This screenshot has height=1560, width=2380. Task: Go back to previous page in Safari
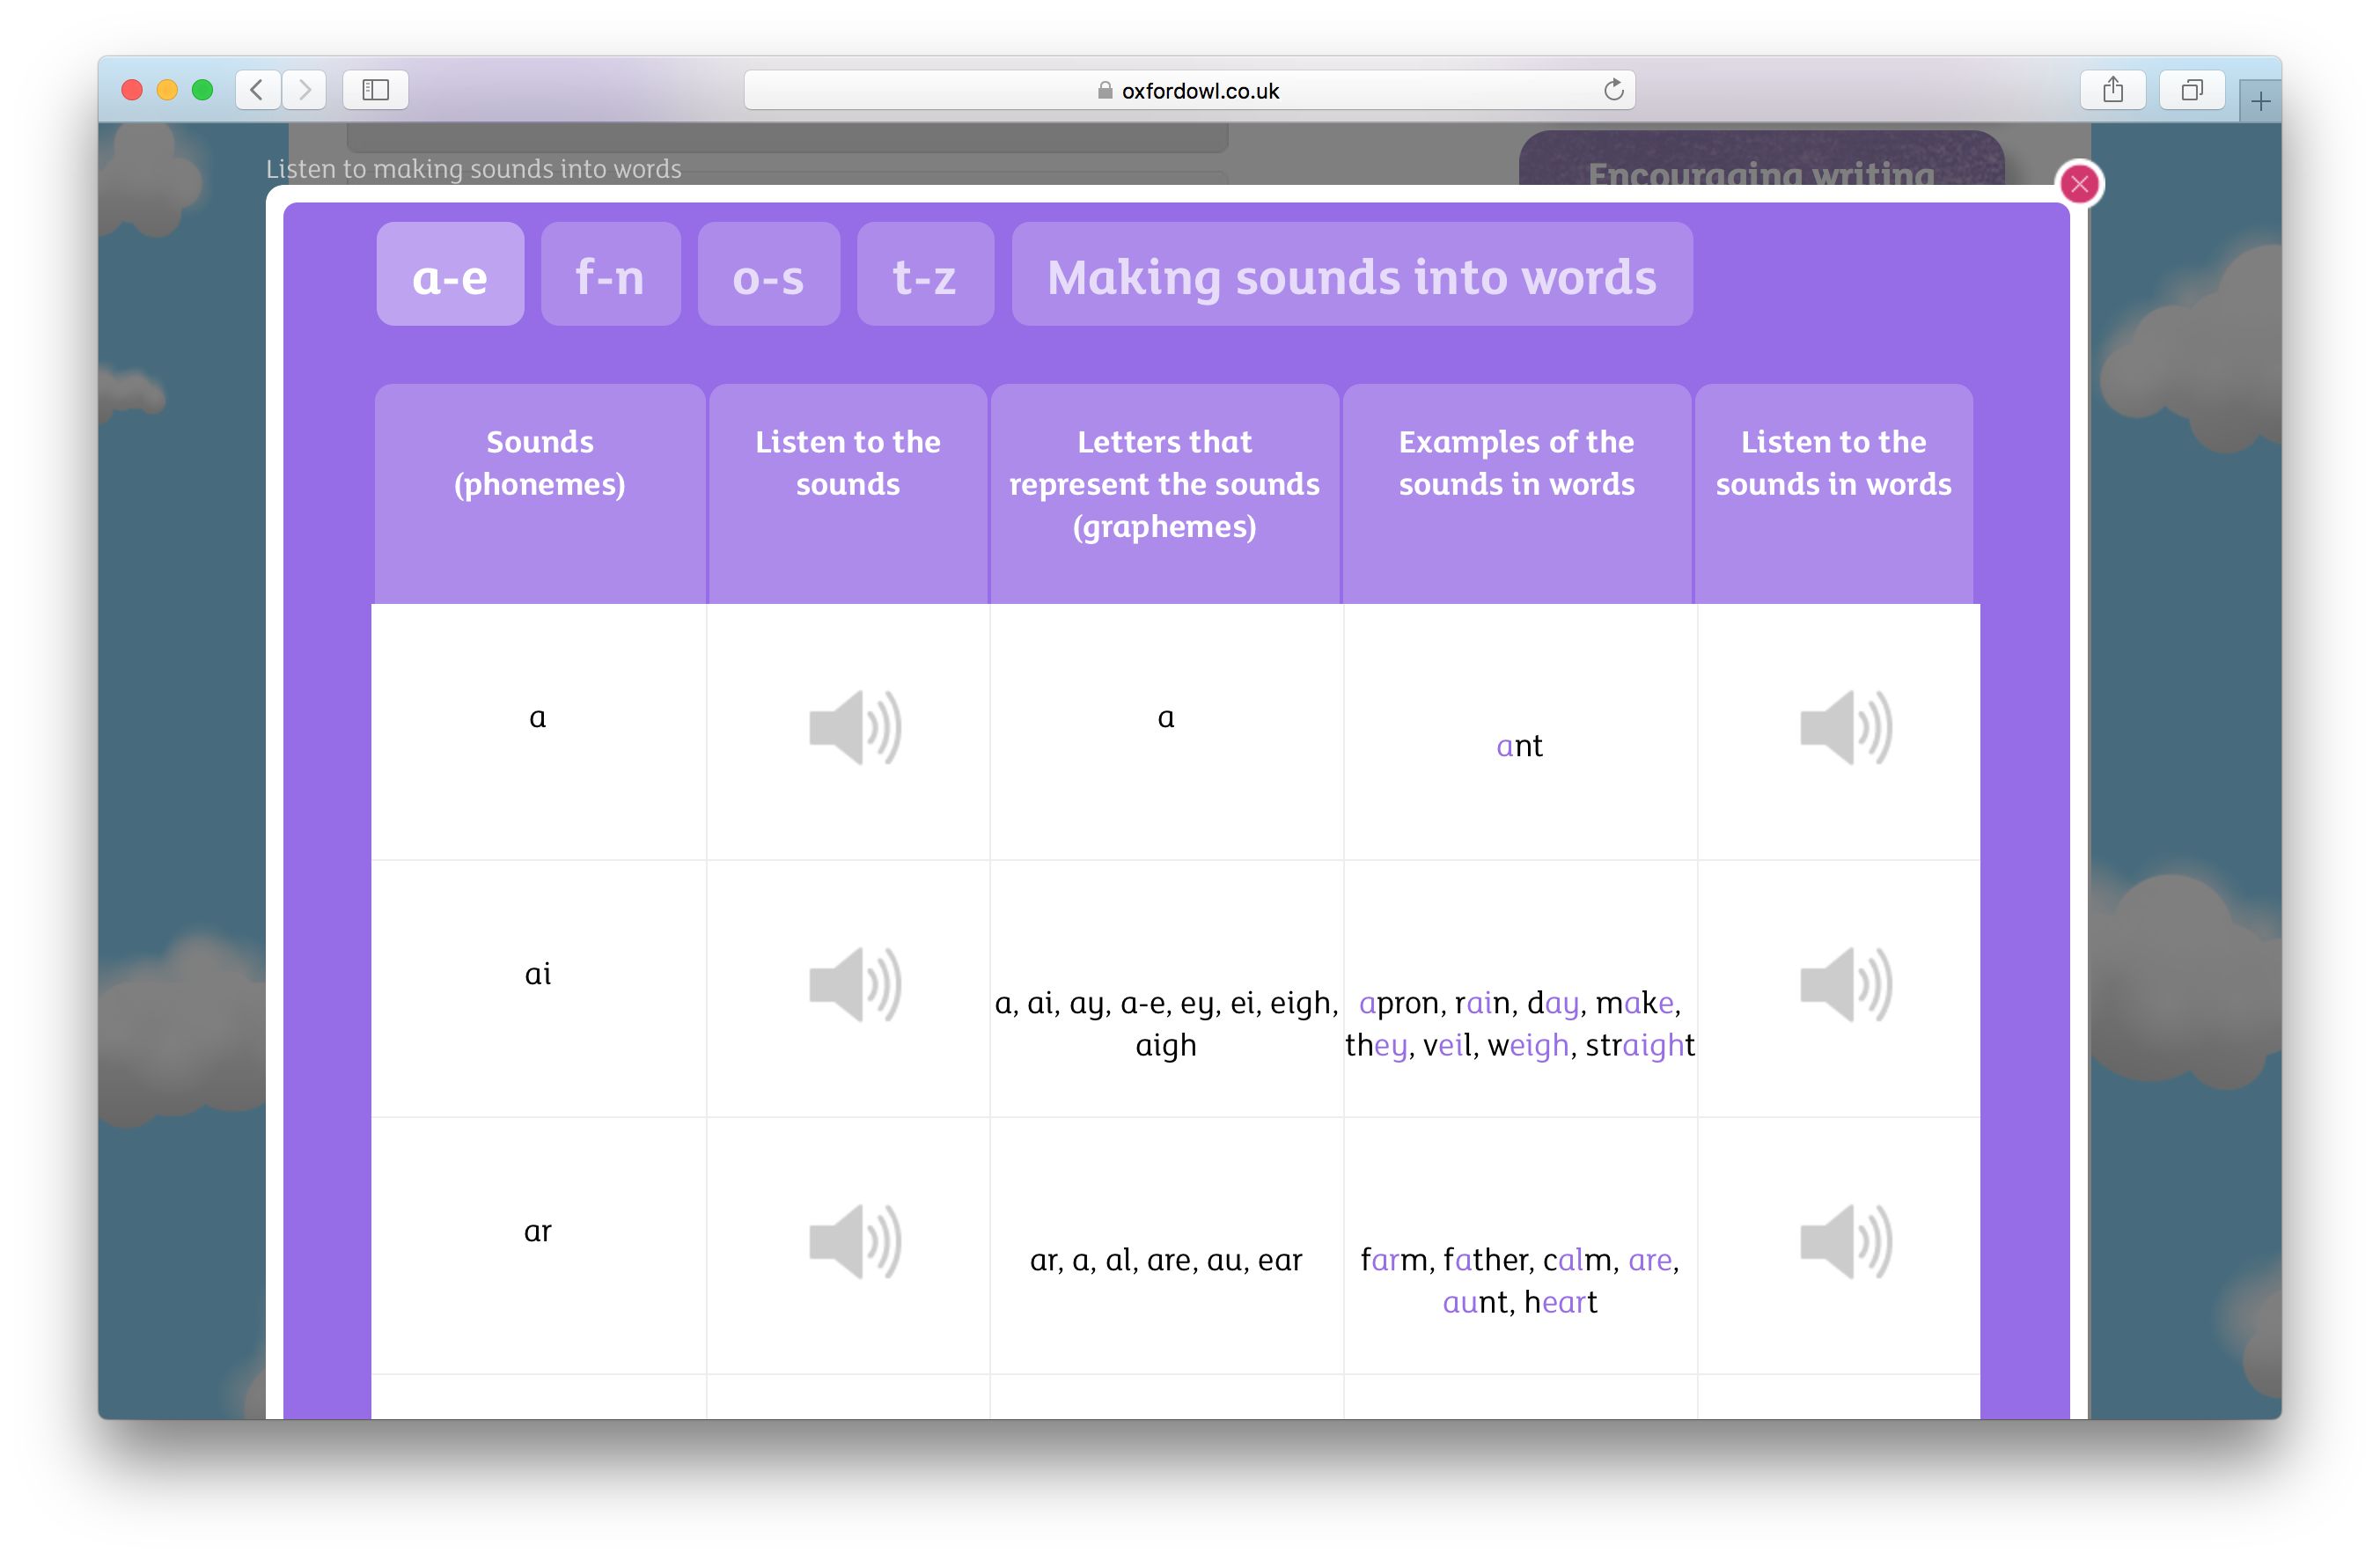click(257, 90)
